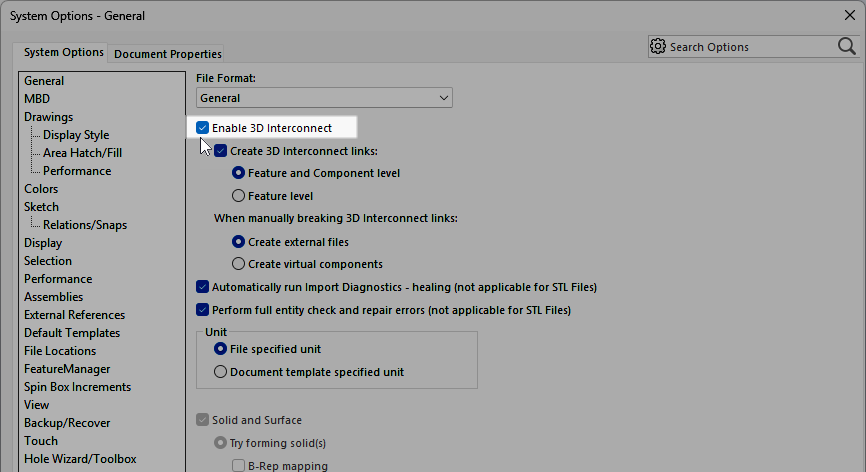Select Area Hatch/Fill option page
Screen dimensions: 866x472
pos(82,153)
